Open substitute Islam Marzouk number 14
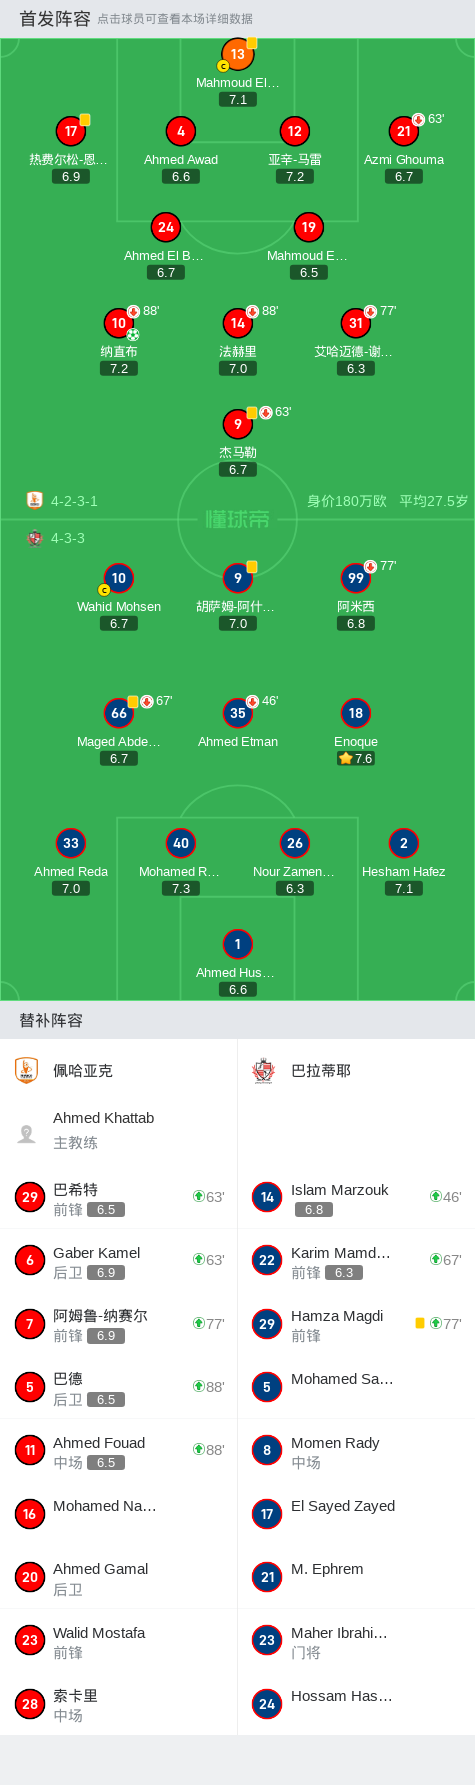Image resolution: width=475 pixels, height=1785 pixels. pyautogui.click(x=356, y=1197)
